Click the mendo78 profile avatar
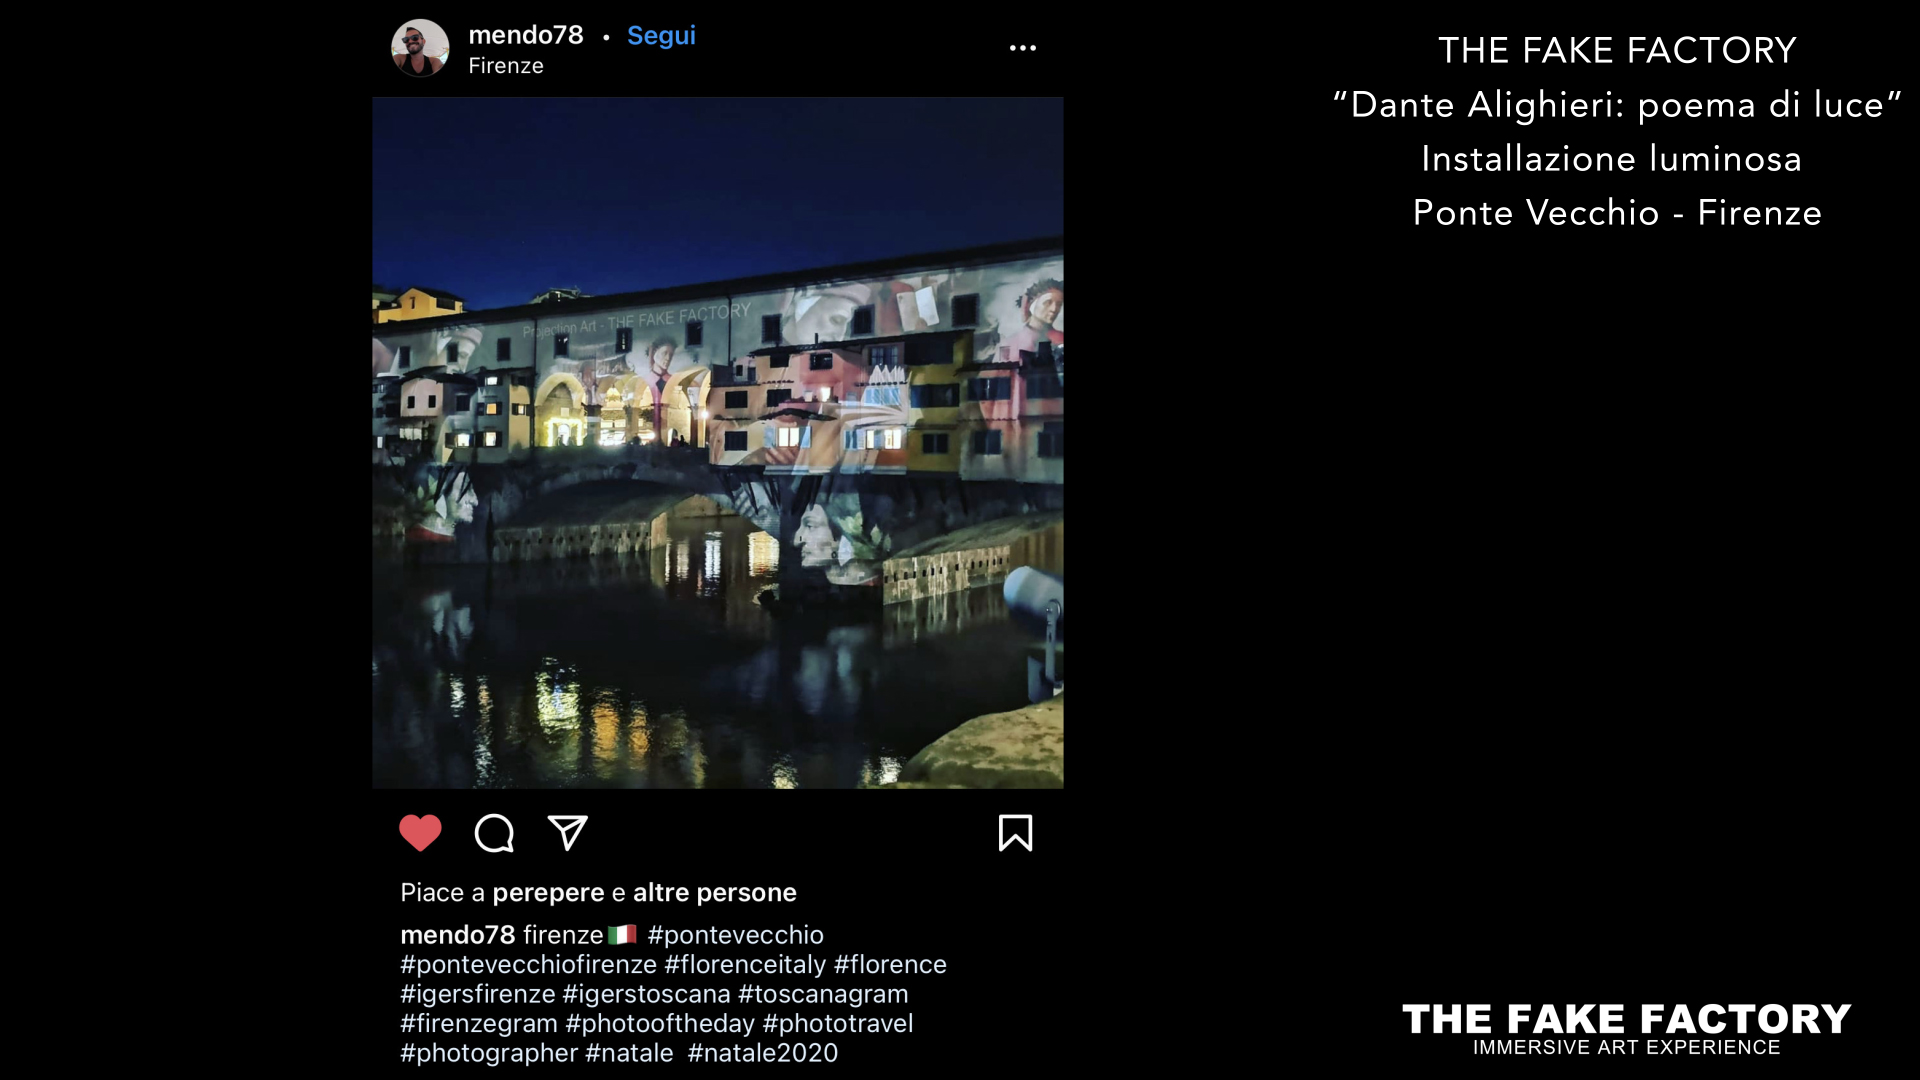This screenshot has height=1080, width=1920. point(420,48)
